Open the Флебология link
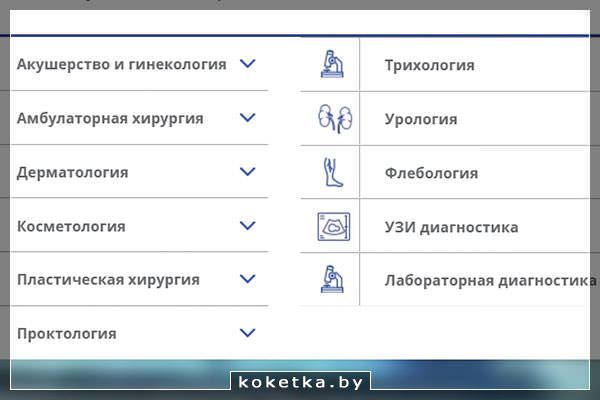Screen dimensions: 600x400 tap(432, 173)
